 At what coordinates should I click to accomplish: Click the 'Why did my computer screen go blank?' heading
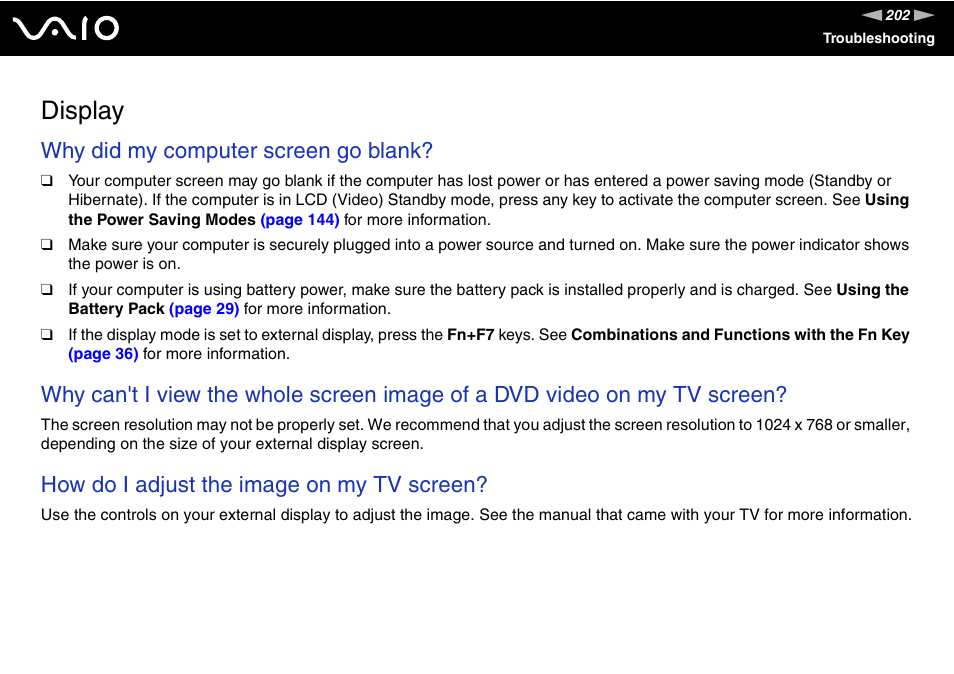pyautogui.click(x=237, y=150)
